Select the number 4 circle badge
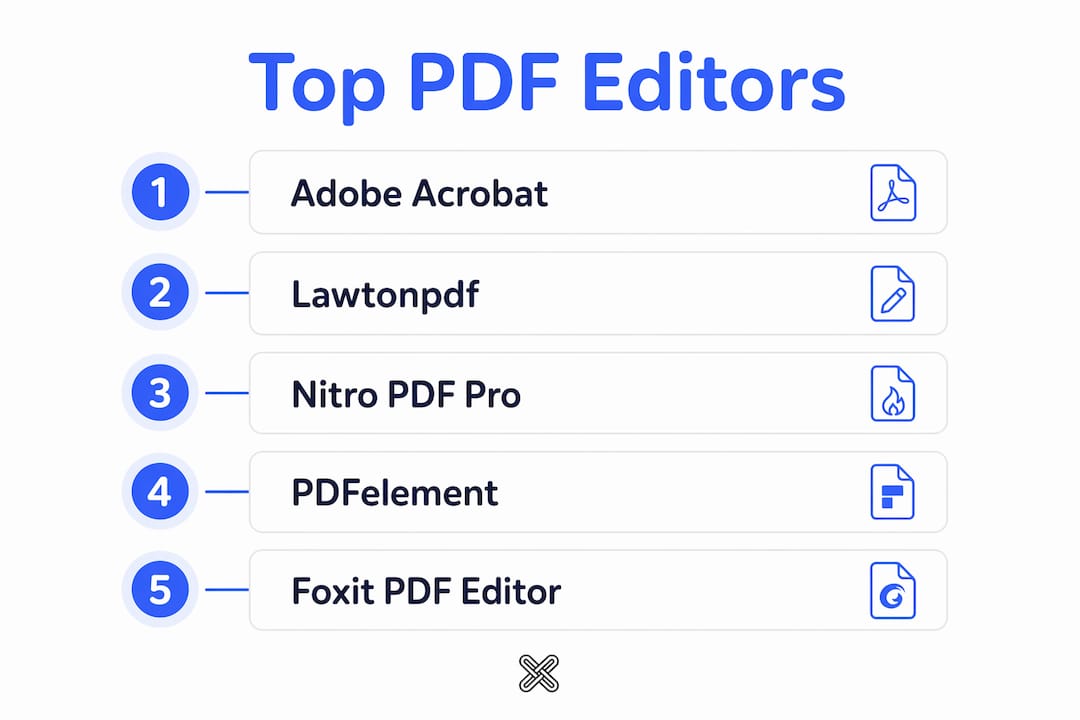This screenshot has width=1080, height=720. pos(160,491)
